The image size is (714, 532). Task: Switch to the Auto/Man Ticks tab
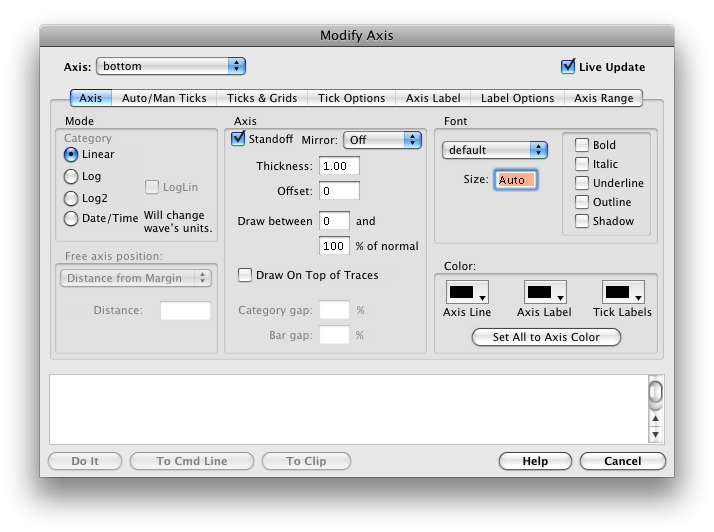[164, 98]
